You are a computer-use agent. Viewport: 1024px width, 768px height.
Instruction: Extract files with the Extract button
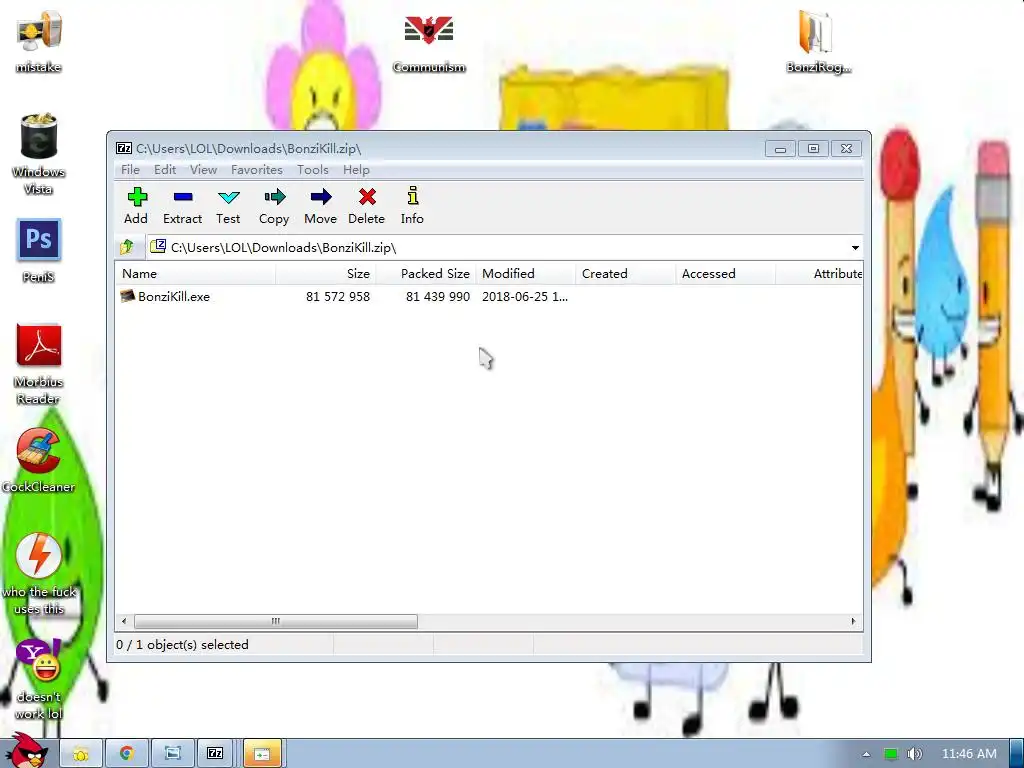click(x=182, y=206)
